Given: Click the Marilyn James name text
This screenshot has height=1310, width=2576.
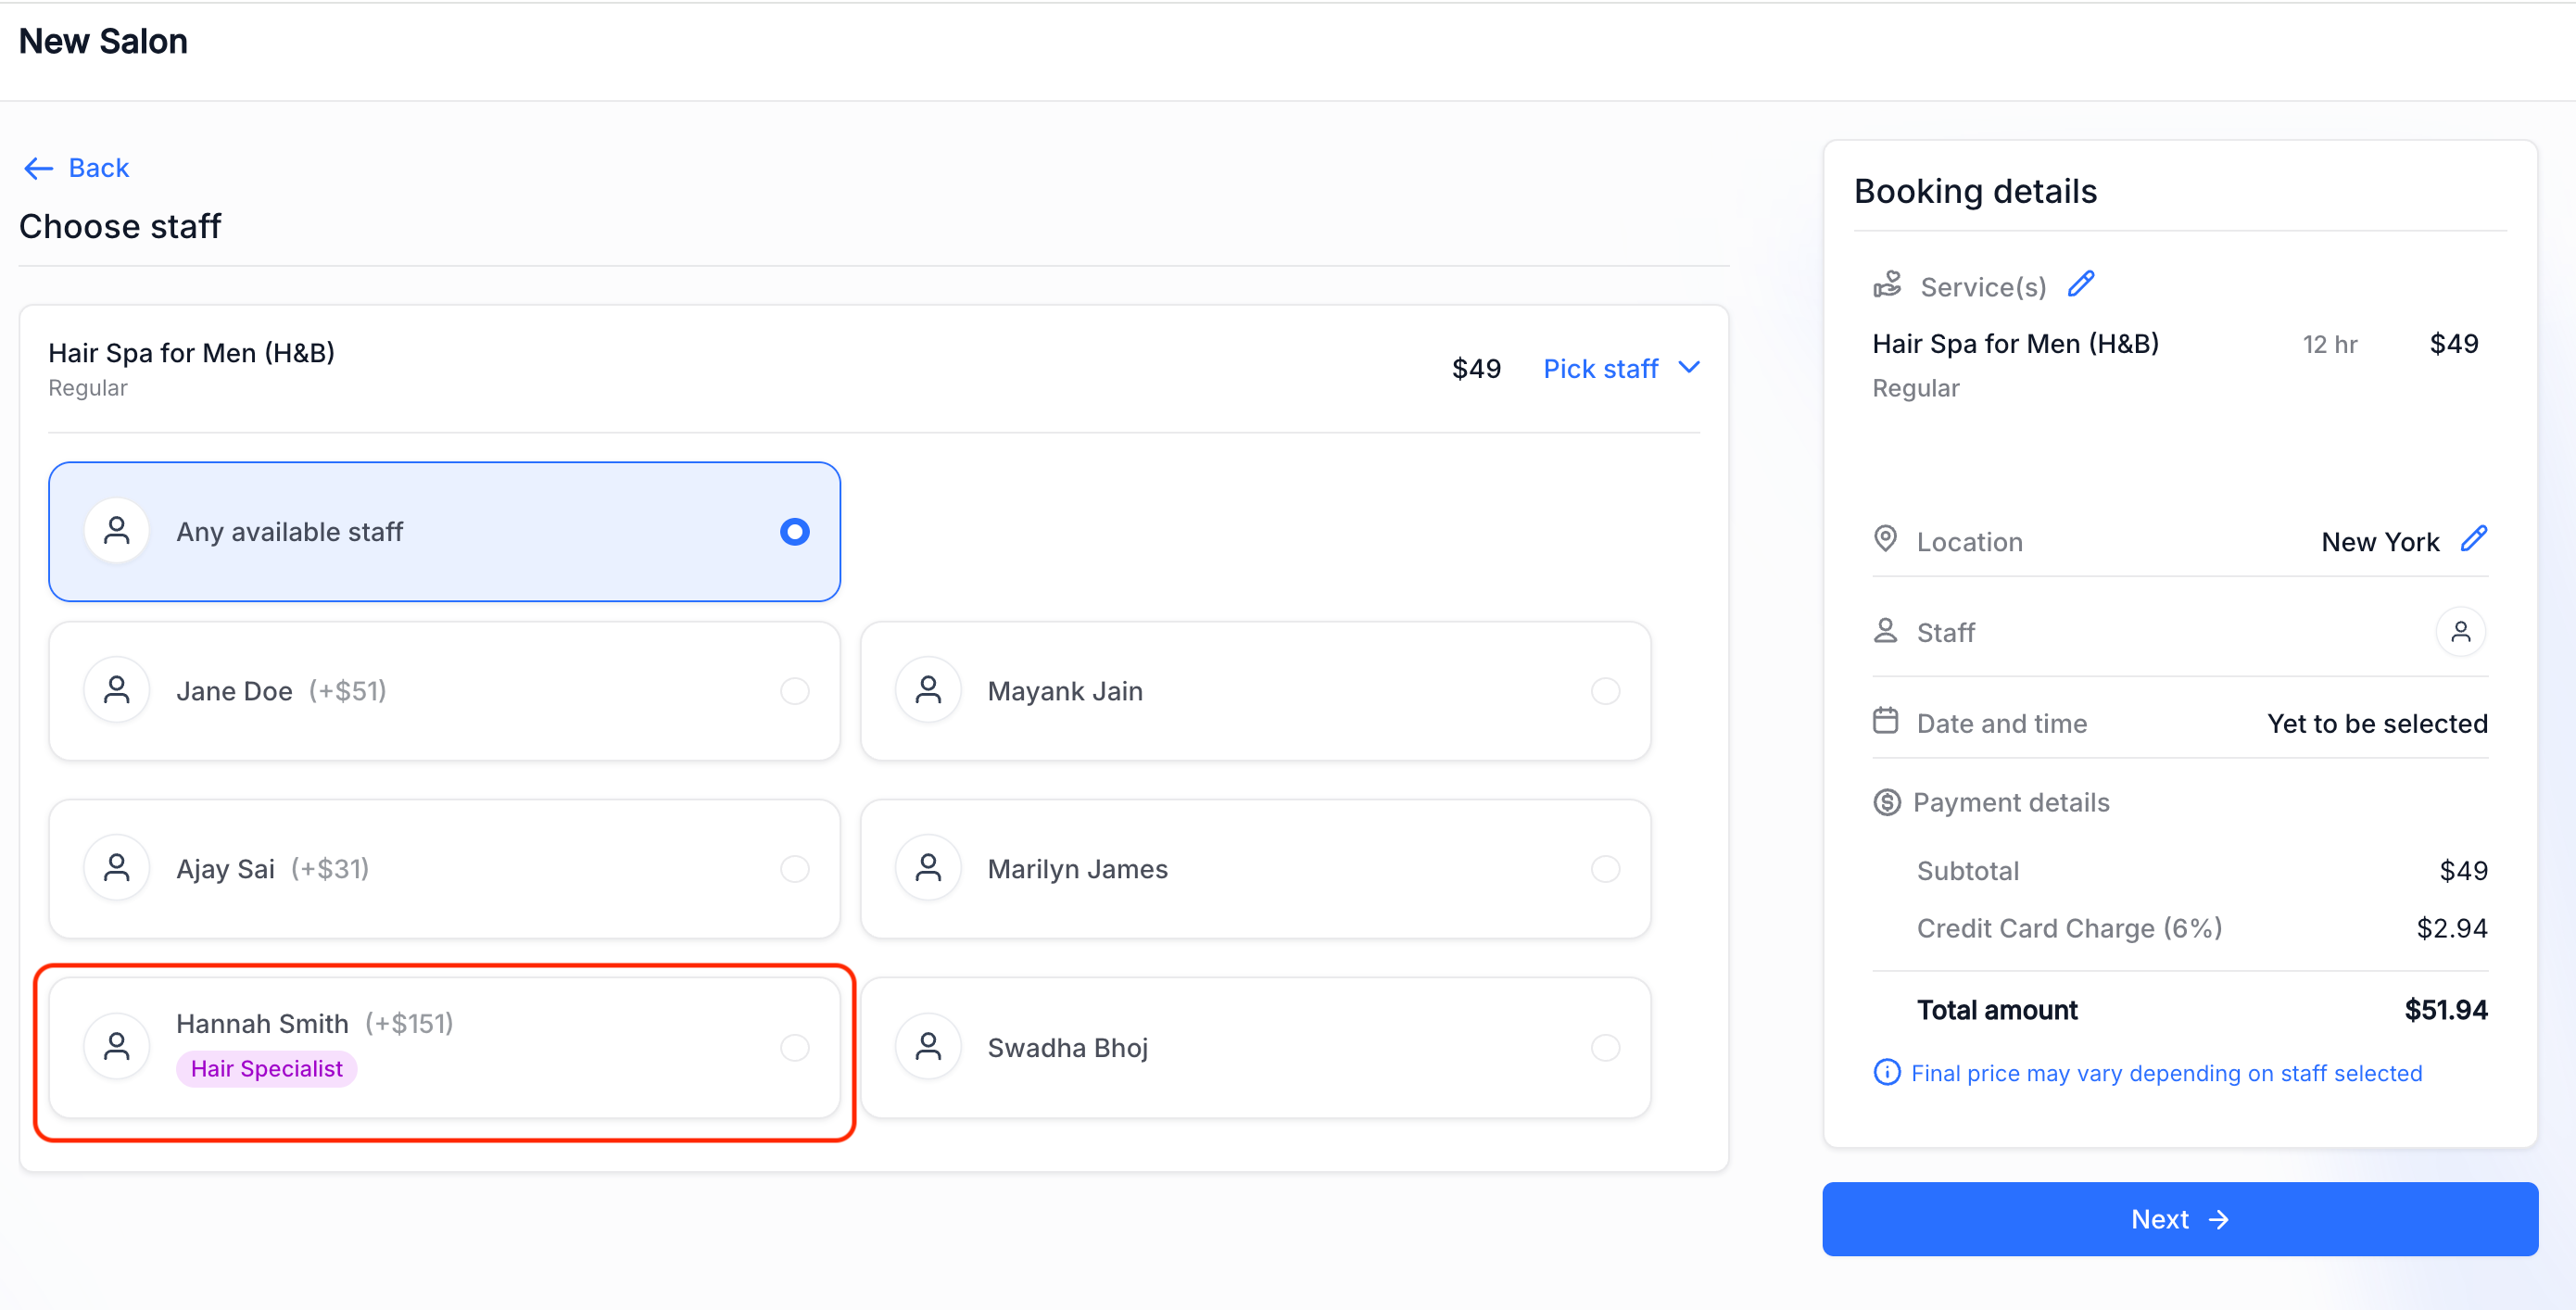Looking at the screenshot, I should click(x=1077, y=869).
